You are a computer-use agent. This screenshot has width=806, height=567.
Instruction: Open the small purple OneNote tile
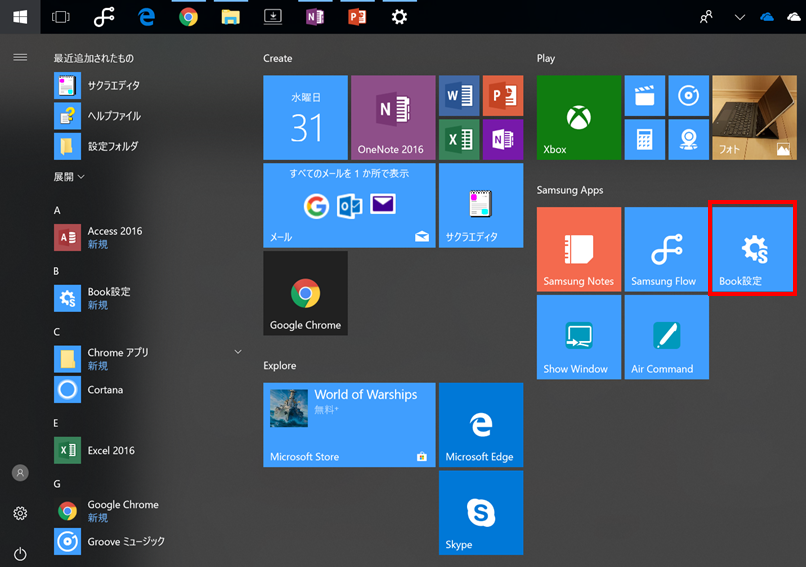[503, 139]
